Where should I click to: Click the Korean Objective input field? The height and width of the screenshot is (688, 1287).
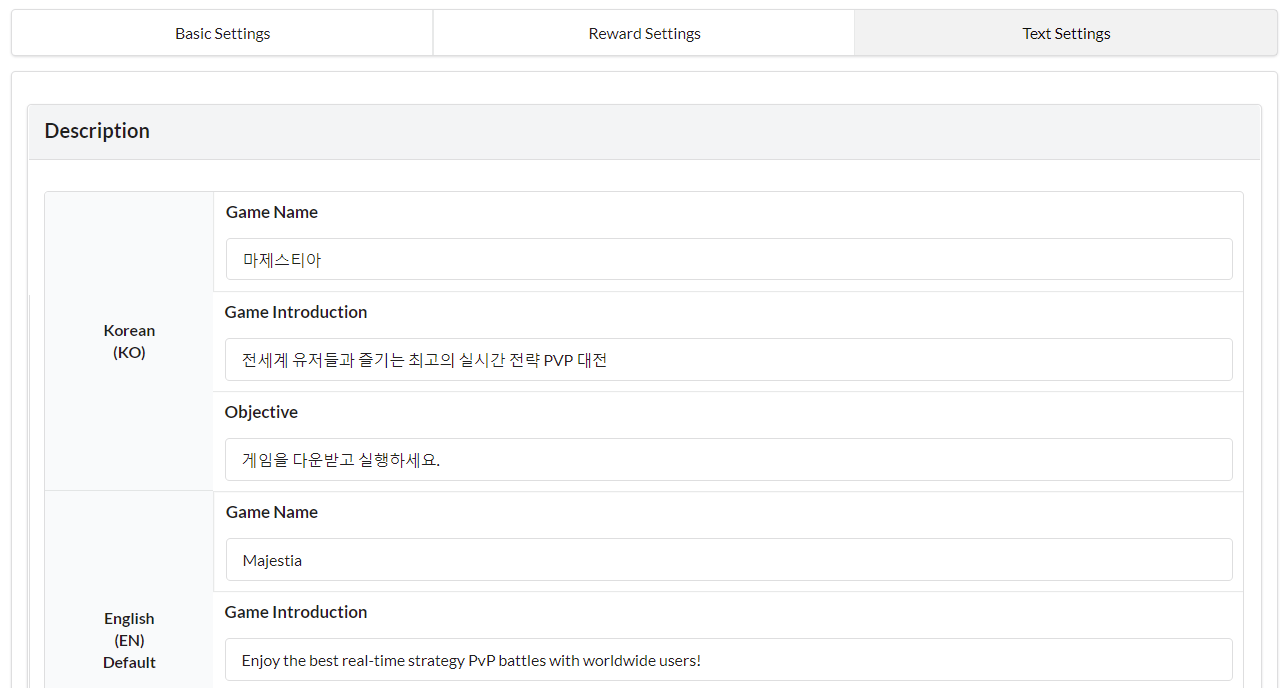[728, 459]
